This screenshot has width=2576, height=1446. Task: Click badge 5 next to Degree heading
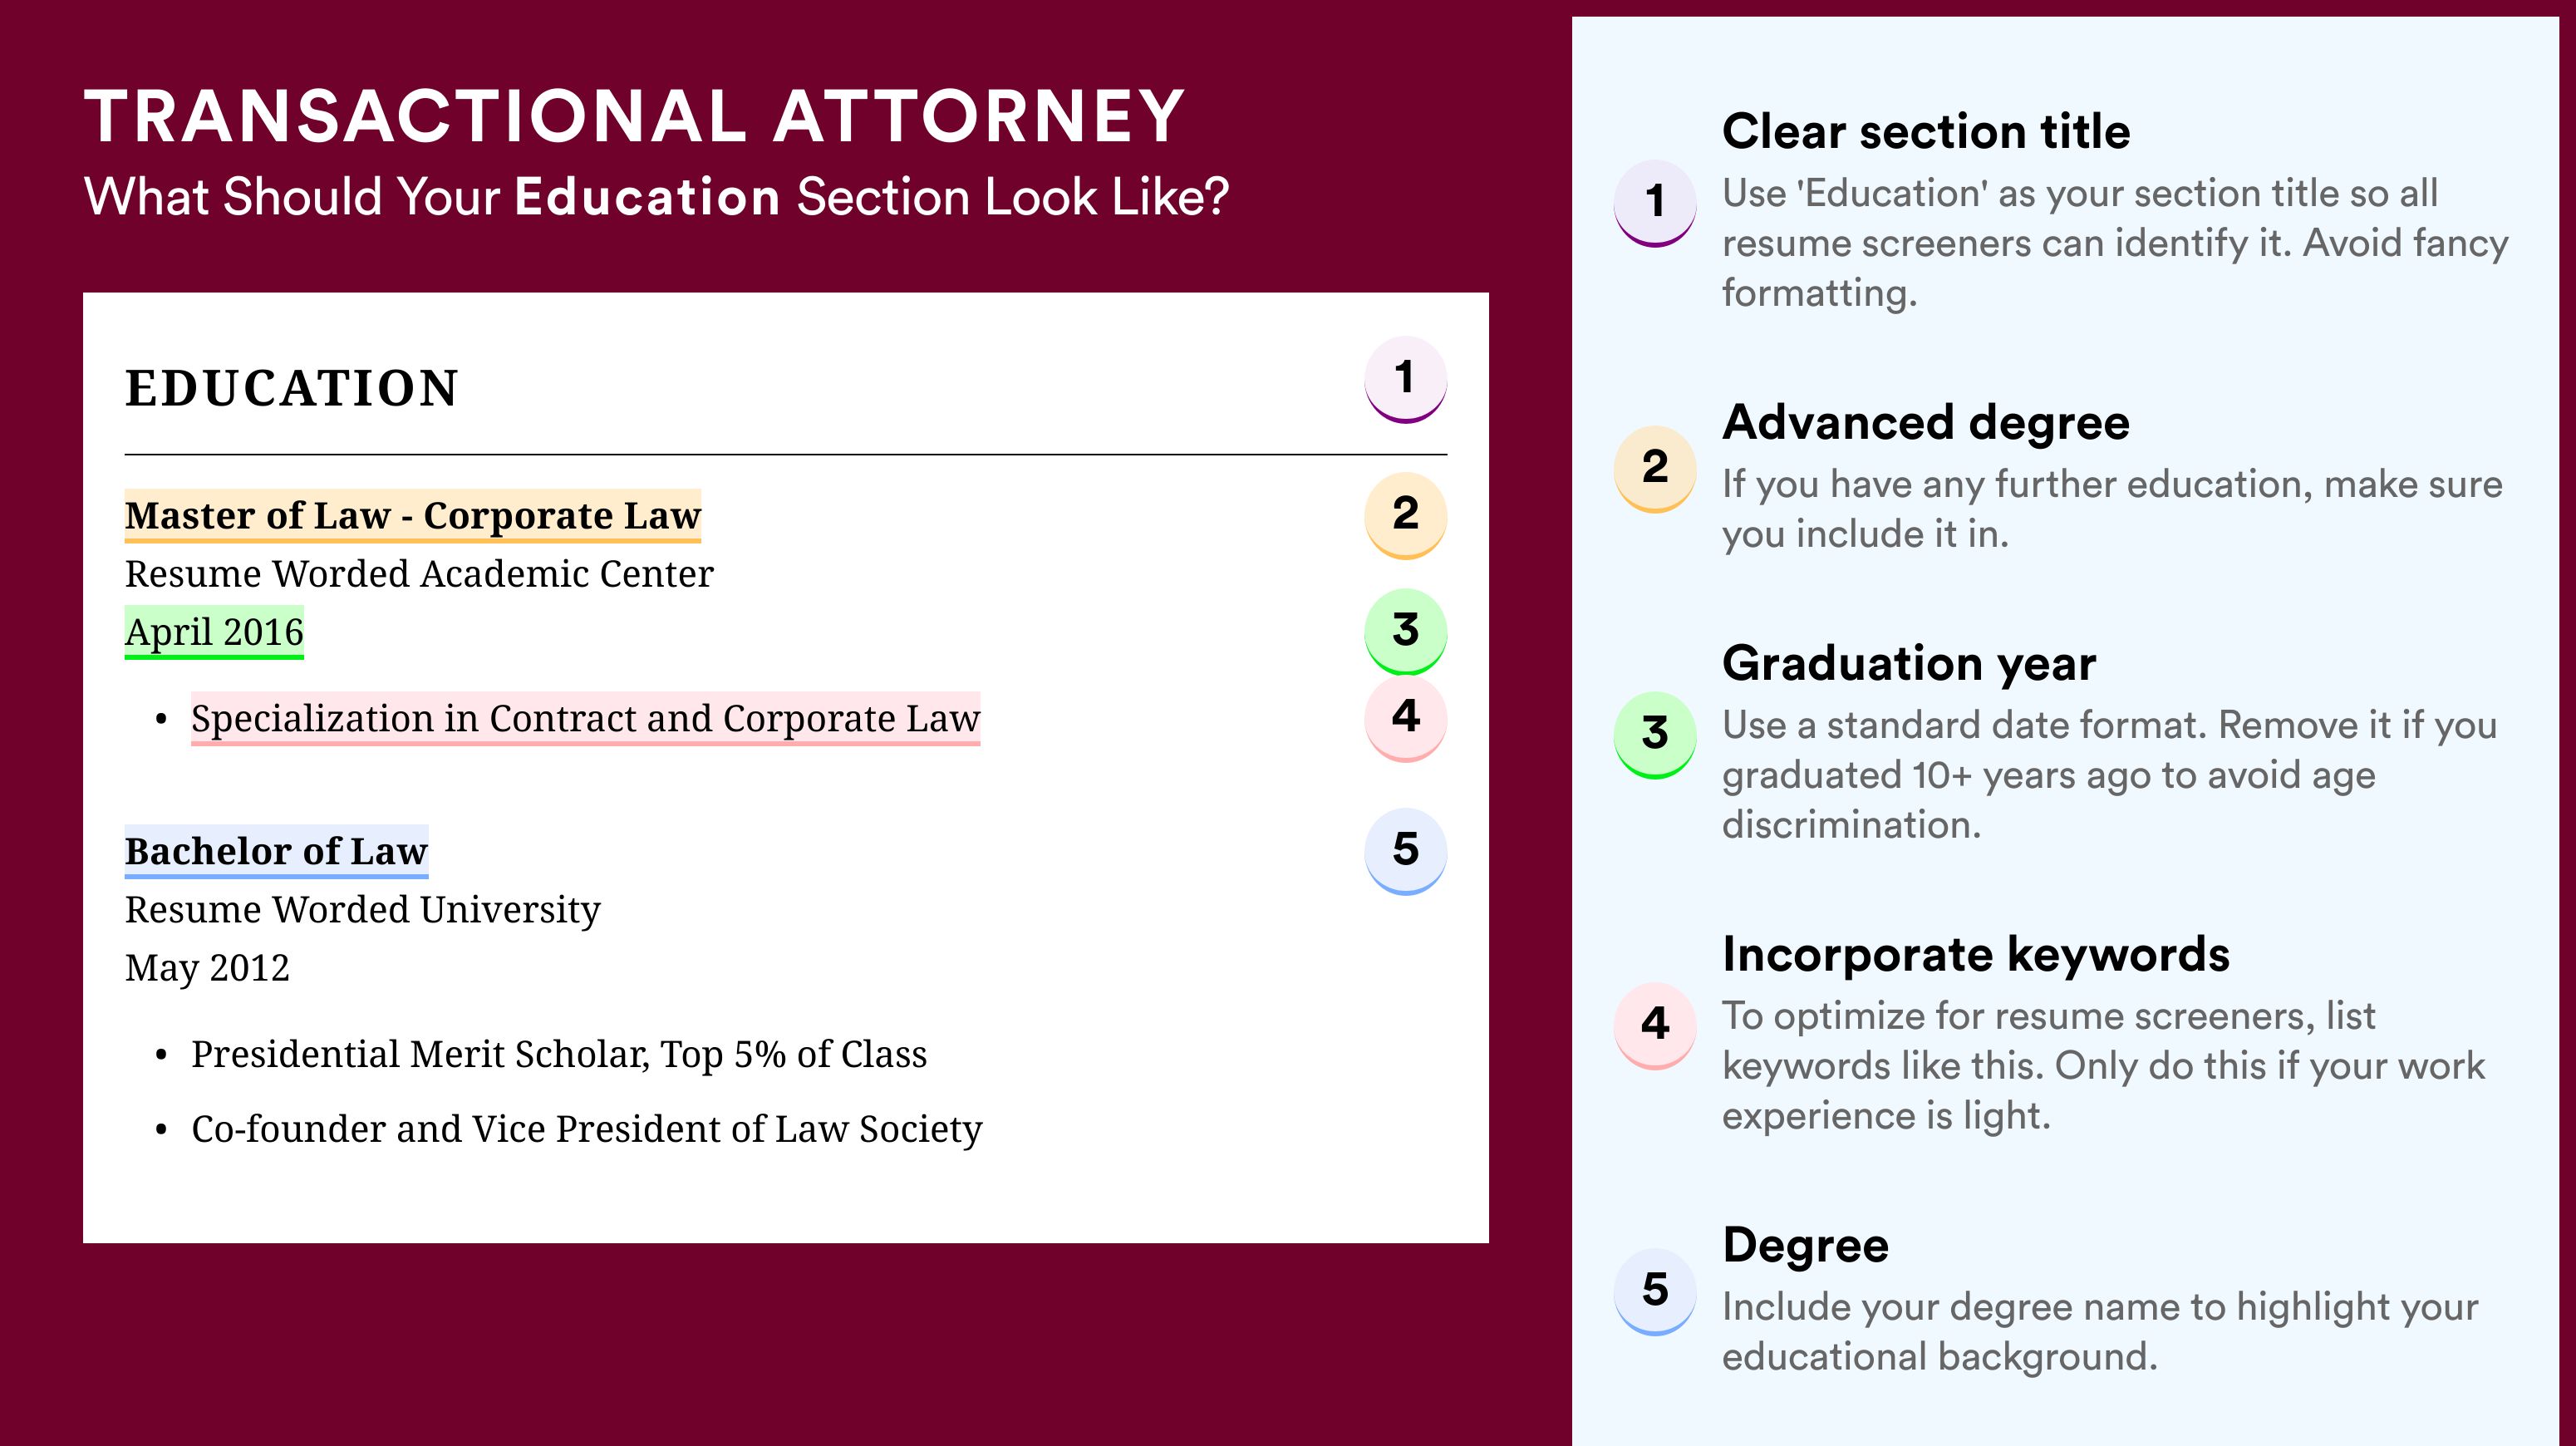tap(1655, 1292)
